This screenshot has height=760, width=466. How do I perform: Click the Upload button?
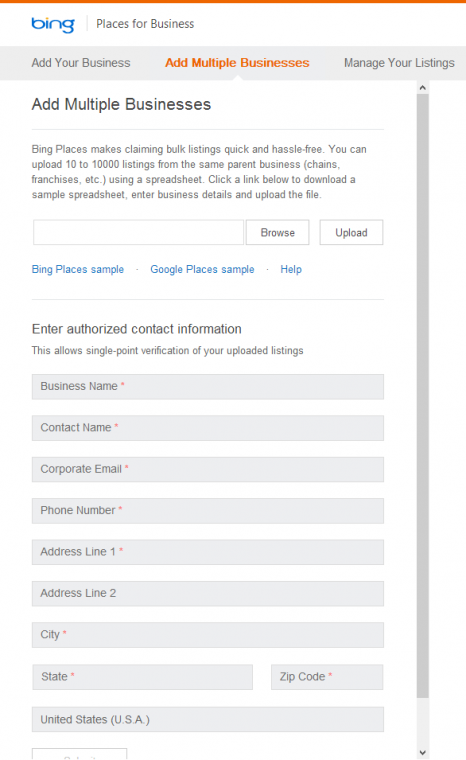[x=351, y=233]
